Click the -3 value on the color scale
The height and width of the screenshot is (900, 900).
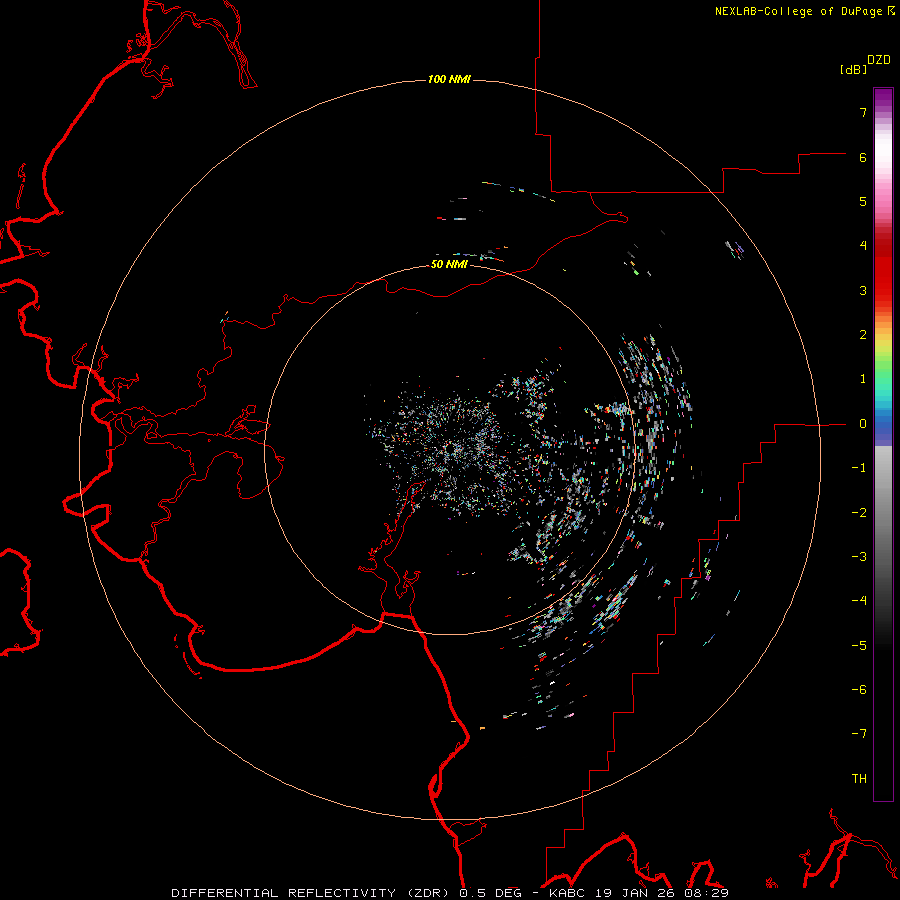(859, 557)
